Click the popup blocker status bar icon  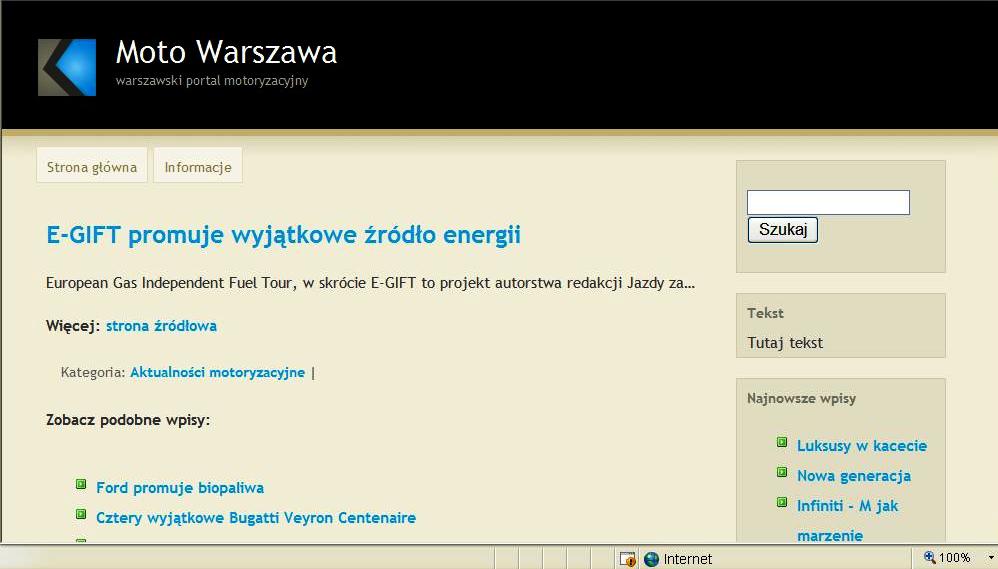click(628, 559)
